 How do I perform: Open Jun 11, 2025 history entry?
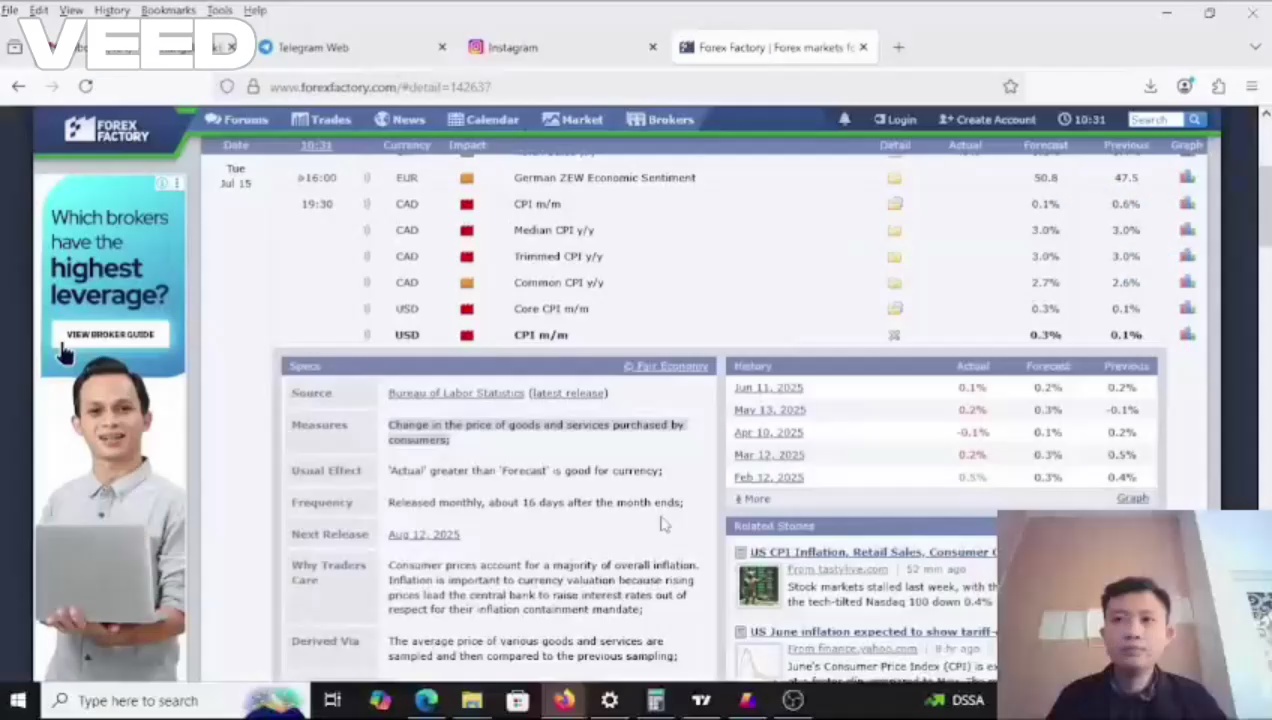[768, 388]
